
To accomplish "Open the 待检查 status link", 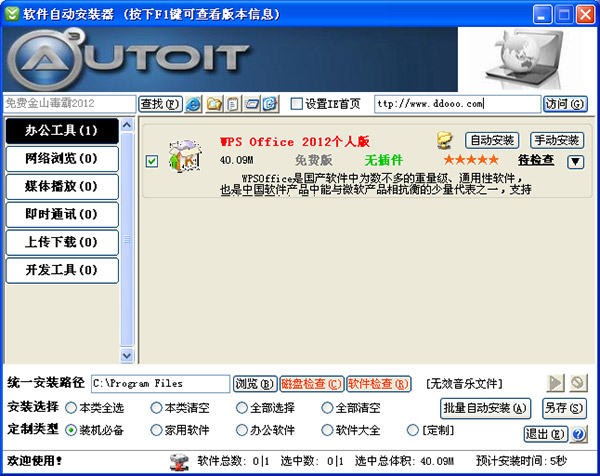I will [x=536, y=160].
